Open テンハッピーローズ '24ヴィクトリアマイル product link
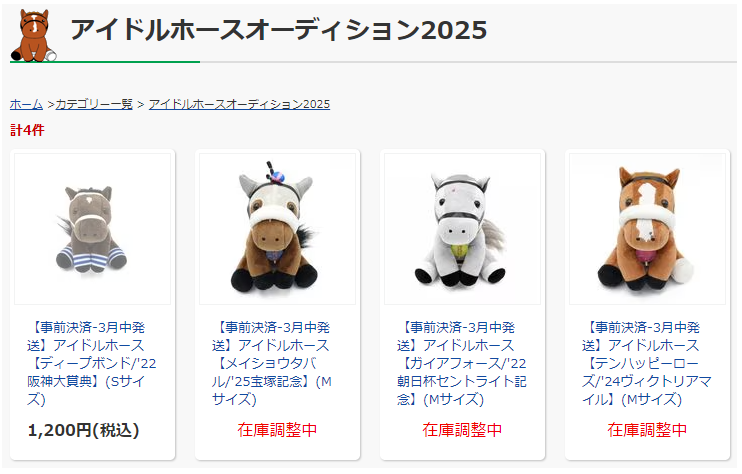The width and height of the screenshot is (742, 474). (647, 363)
